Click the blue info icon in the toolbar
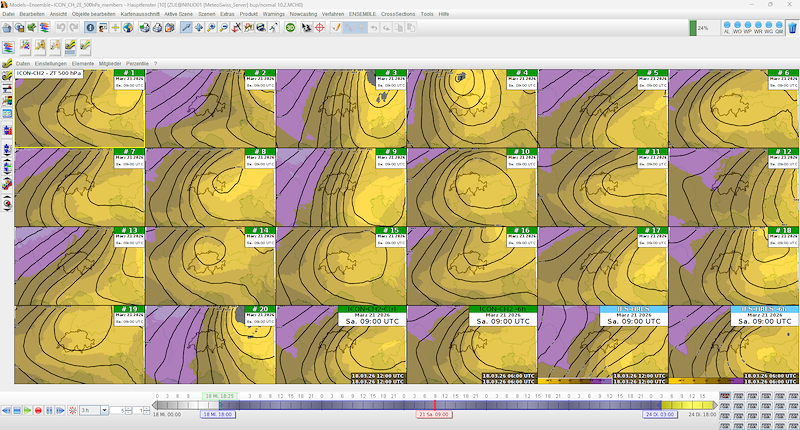Screen dimensions: 800x430 pos(90,28)
